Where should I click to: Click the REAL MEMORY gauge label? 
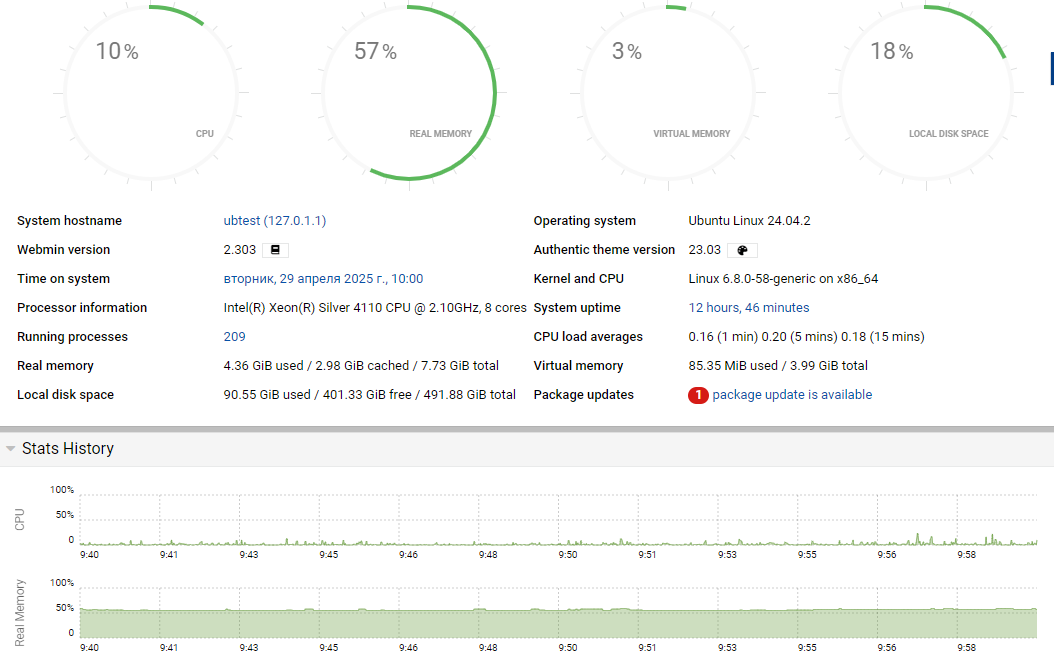pyautogui.click(x=440, y=134)
